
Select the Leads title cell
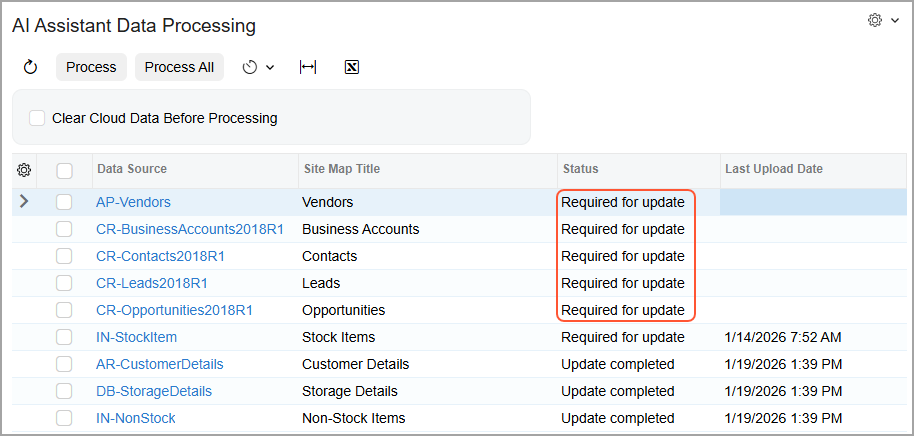[x=427, y=283]
